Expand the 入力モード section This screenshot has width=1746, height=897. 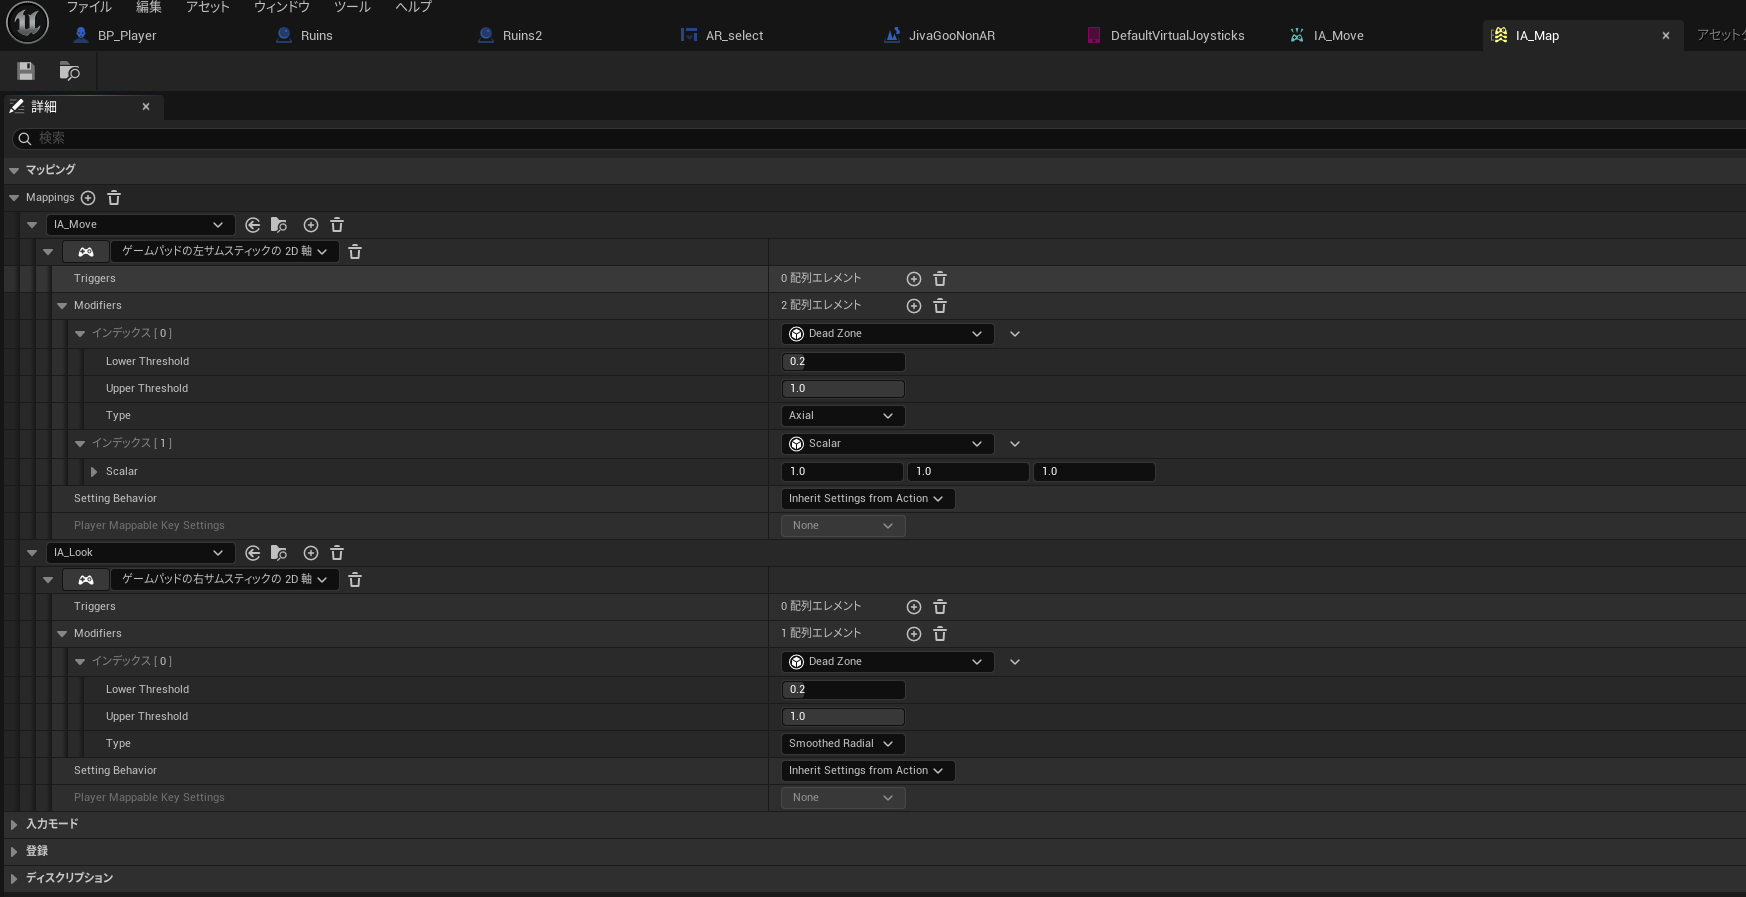pyautogui.click(x=14, y=825)
